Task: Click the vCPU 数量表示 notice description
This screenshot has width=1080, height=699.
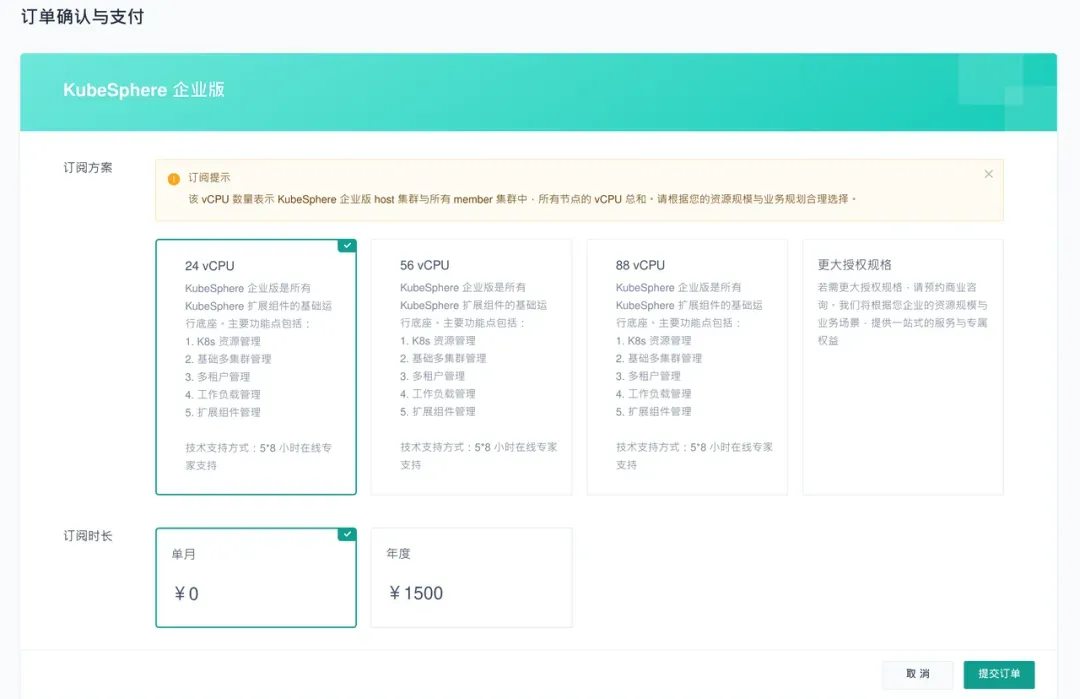Action: pyautogui.click(x=522, y=199)
